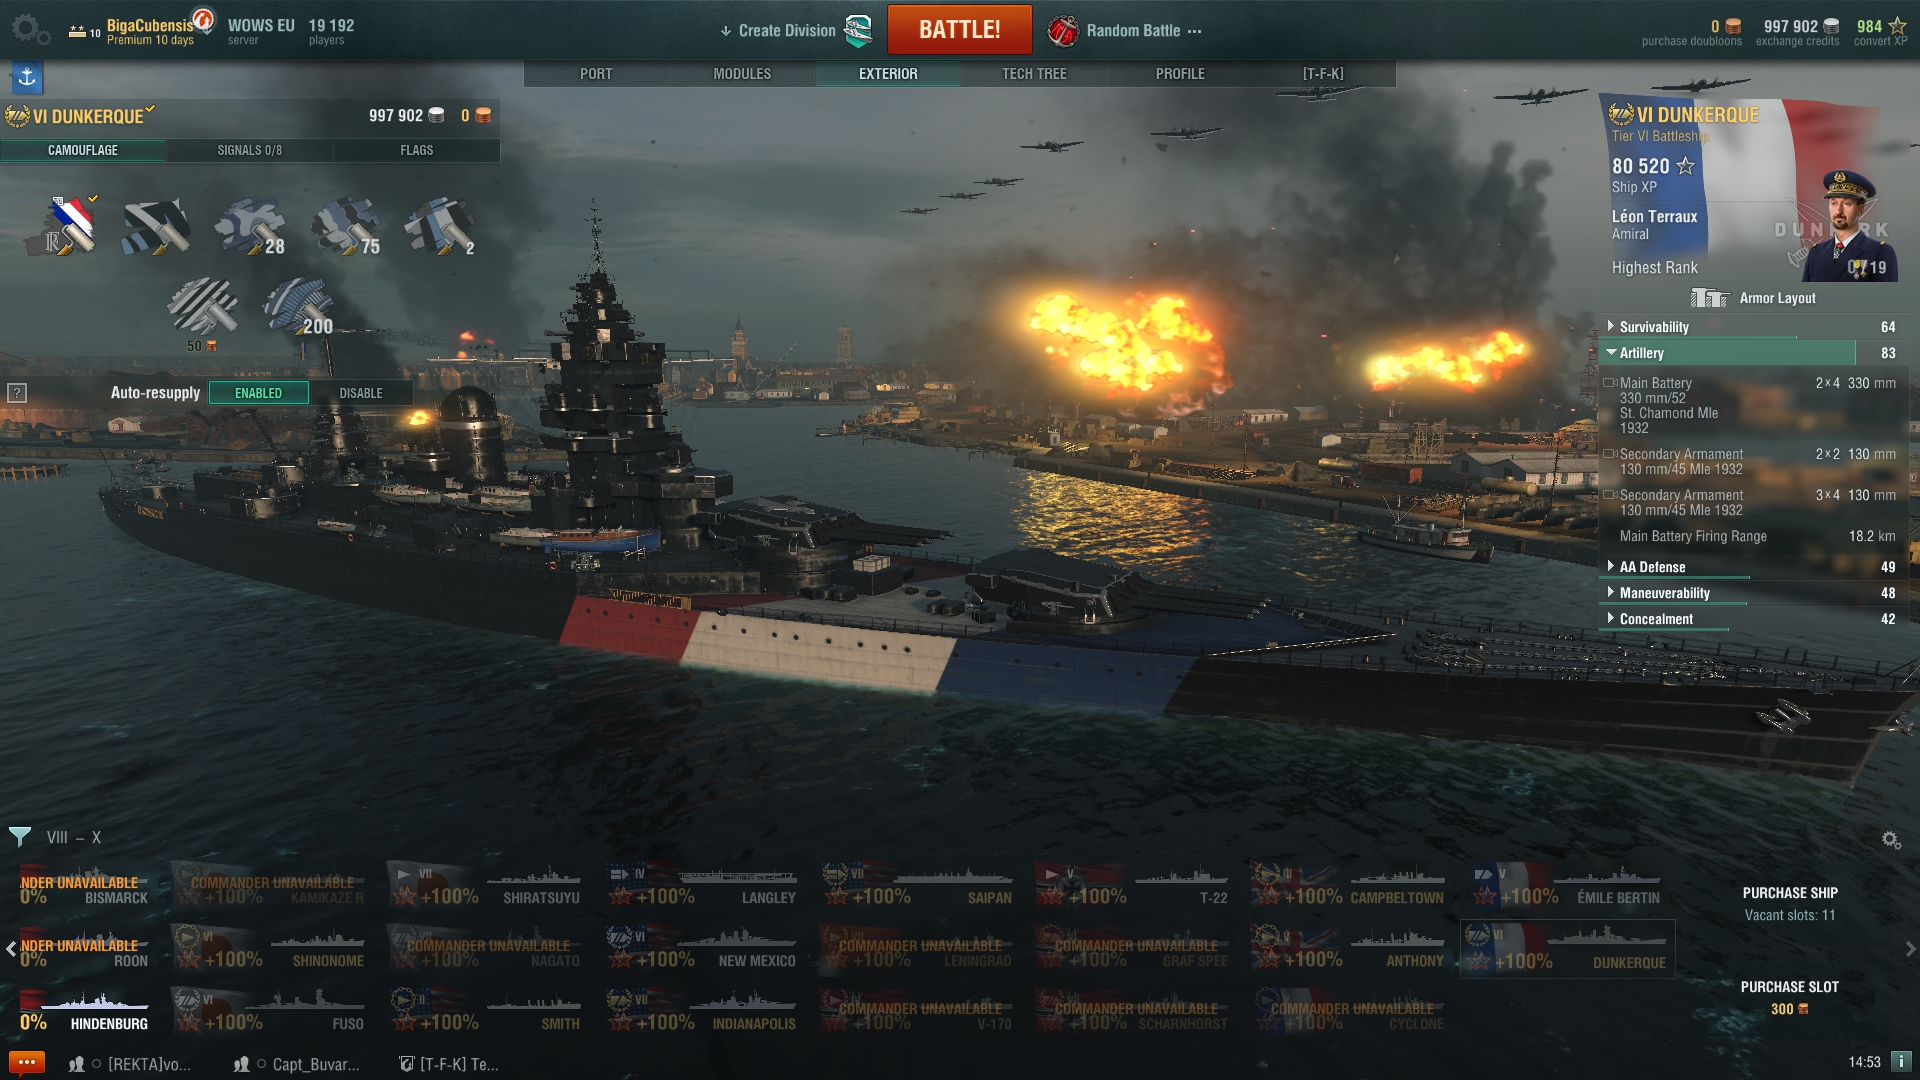Screen dimensions: 1920x1080
Task: Select the camouflage with 75 in stock
Action: (346, 226)
